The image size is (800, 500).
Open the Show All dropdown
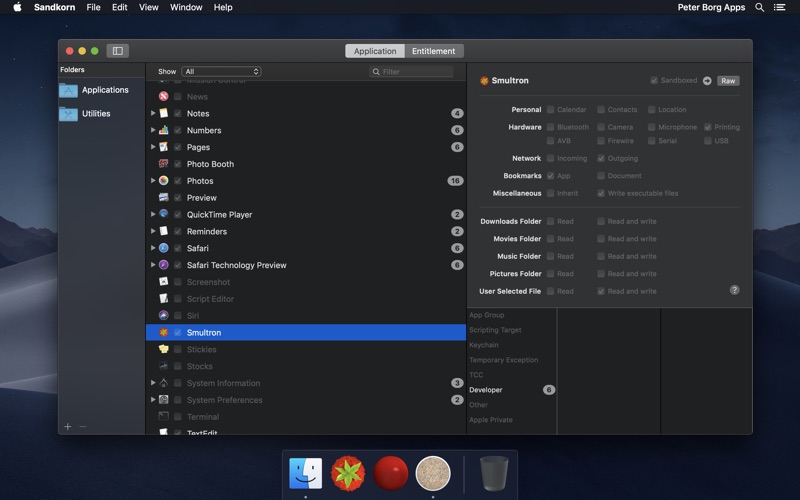pyautogui.click(x=221, y=71)
